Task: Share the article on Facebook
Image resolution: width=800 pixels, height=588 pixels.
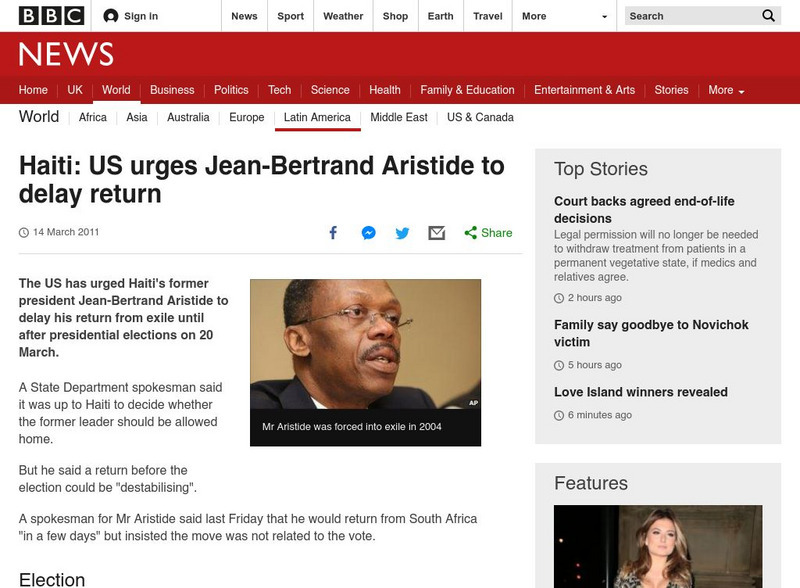Action: point(333,232)
